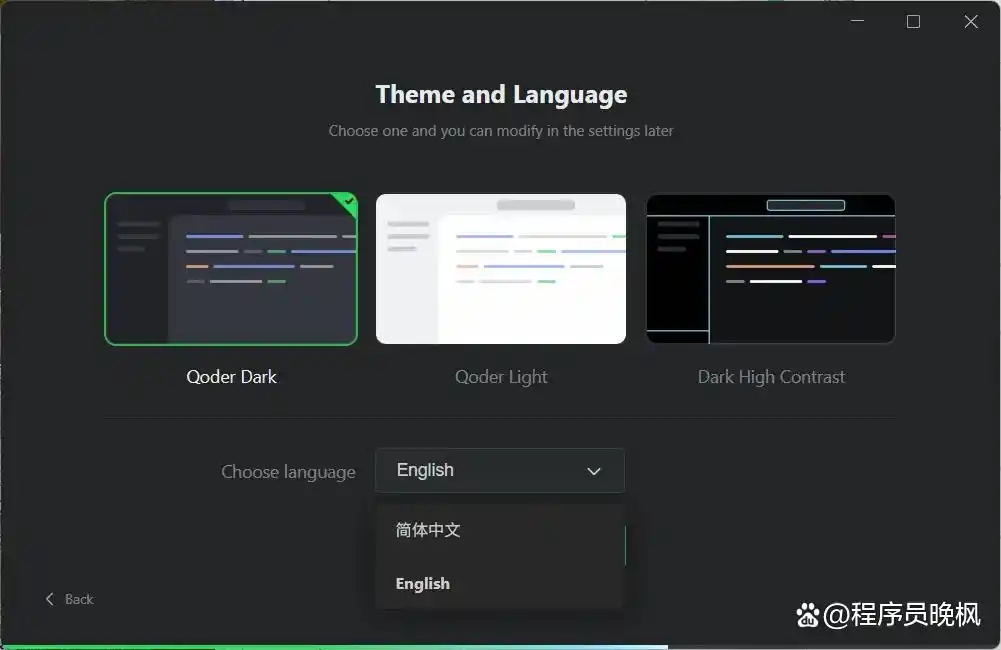Click the language list scrollbar
Image resolution: width=1001 pixels, height=650 pixels.
(625, 546)
